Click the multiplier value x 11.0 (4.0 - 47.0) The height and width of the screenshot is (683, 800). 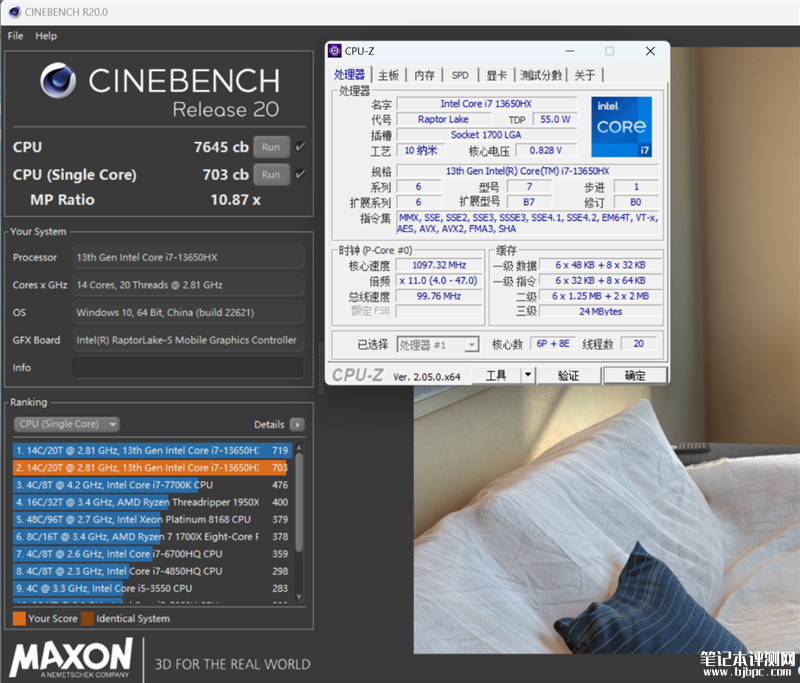point(439,281)
